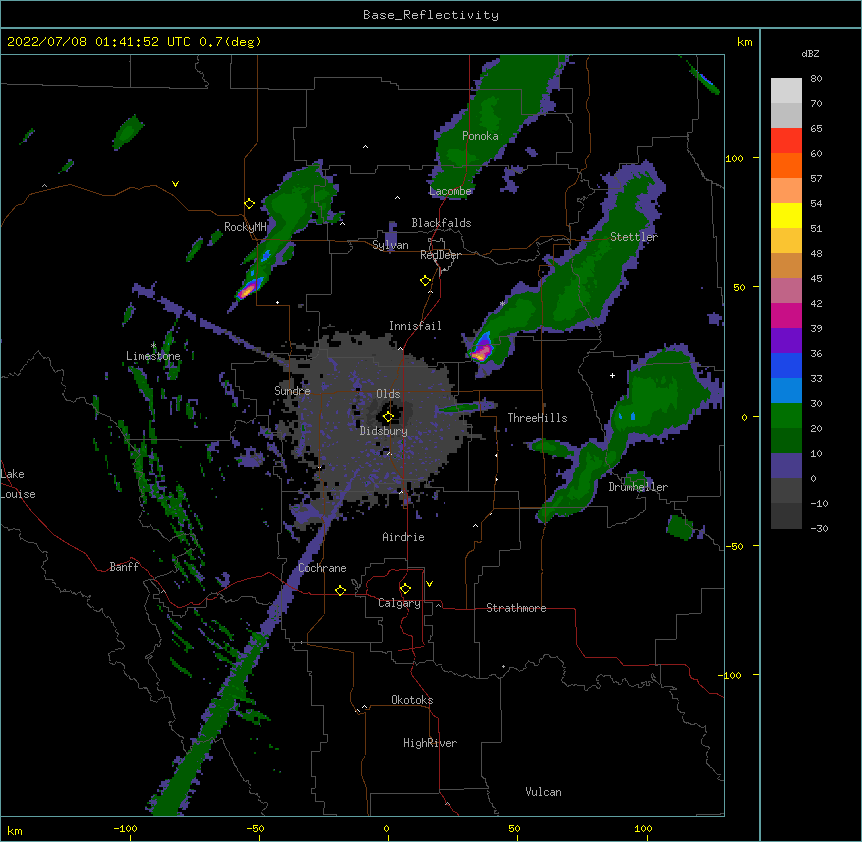The image size is (862, 842).
Task: Click the Stettler city label
Action: point(634,237)
